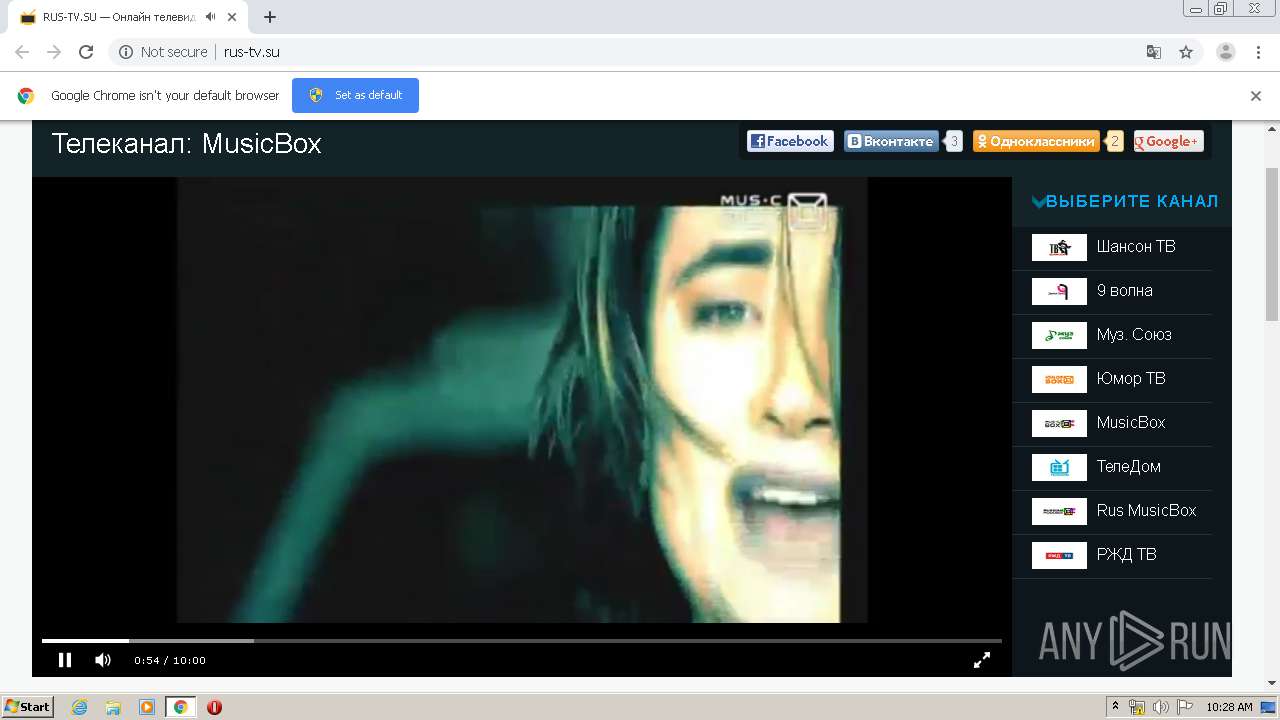
Task: Click the 9 волна channel logo
Action: click(1059, 291)
